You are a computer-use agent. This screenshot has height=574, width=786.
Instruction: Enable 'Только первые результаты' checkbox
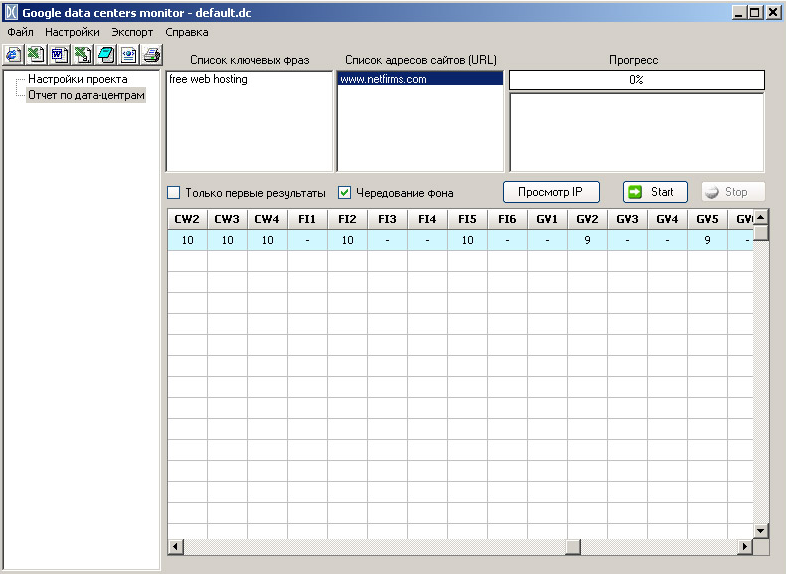(x=173, y=193)
